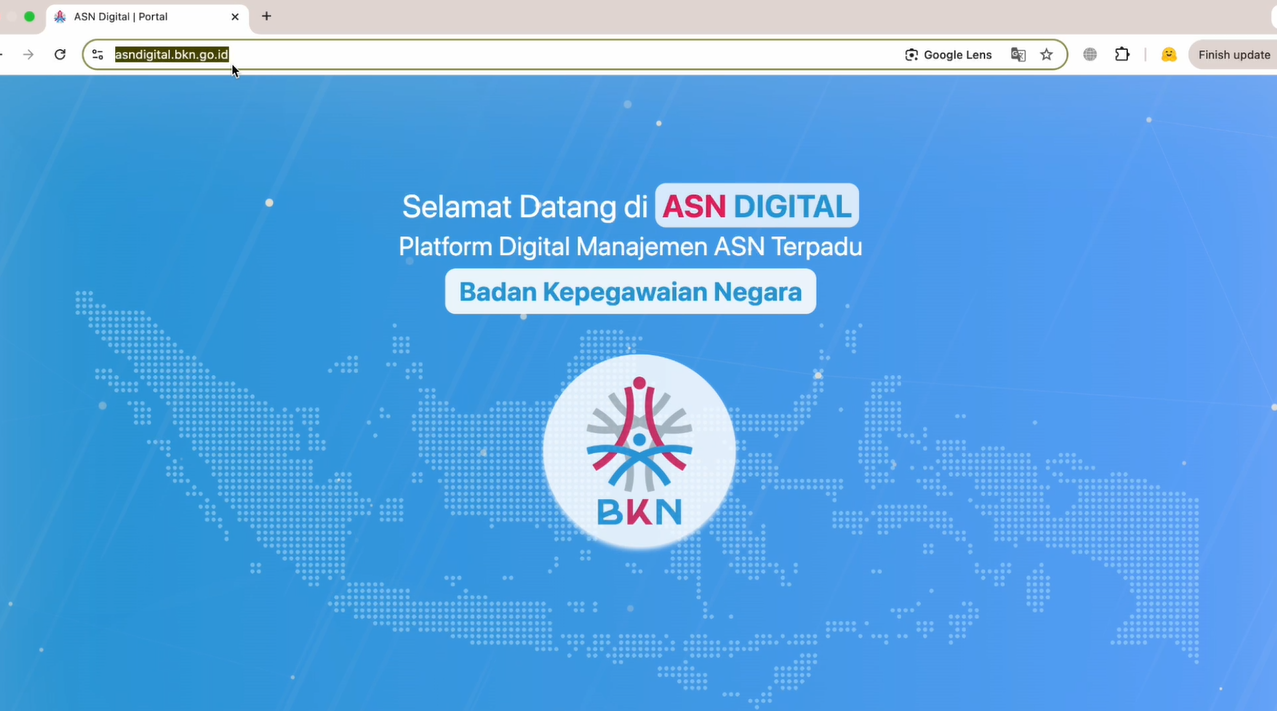The width and height of the screenshot is (1277, 711).
Task: Click the green window maximize button
Action: pos(29,17)
